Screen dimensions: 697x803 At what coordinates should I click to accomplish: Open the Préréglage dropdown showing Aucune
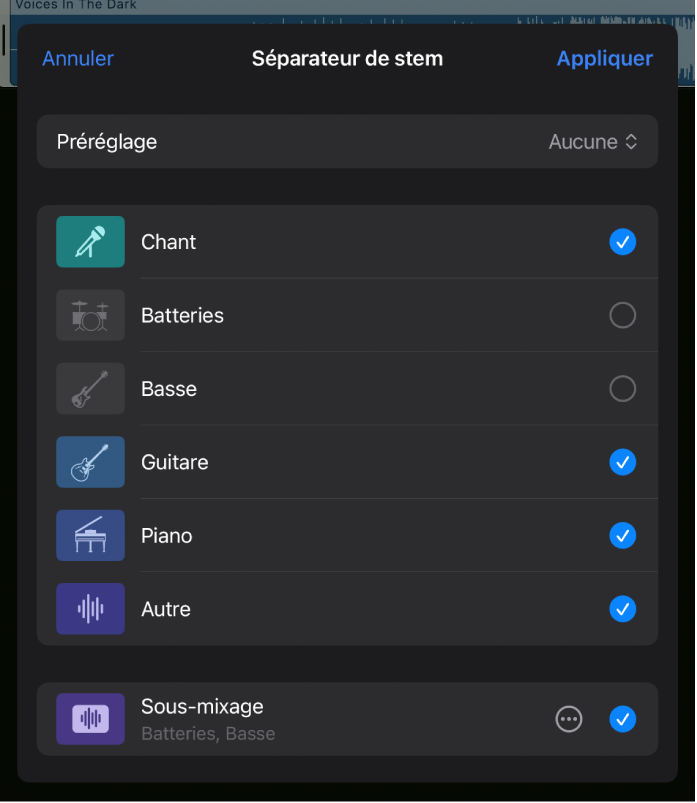click(x=593, y=142)
